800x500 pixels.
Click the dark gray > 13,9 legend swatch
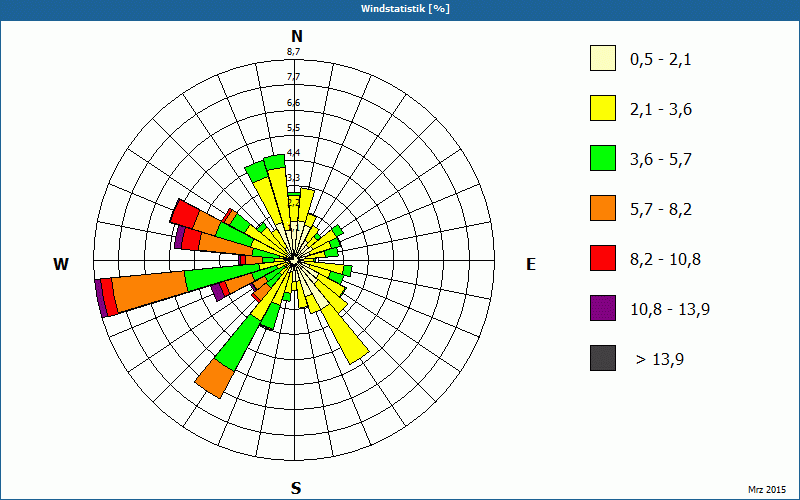click(x=603, y=358)
